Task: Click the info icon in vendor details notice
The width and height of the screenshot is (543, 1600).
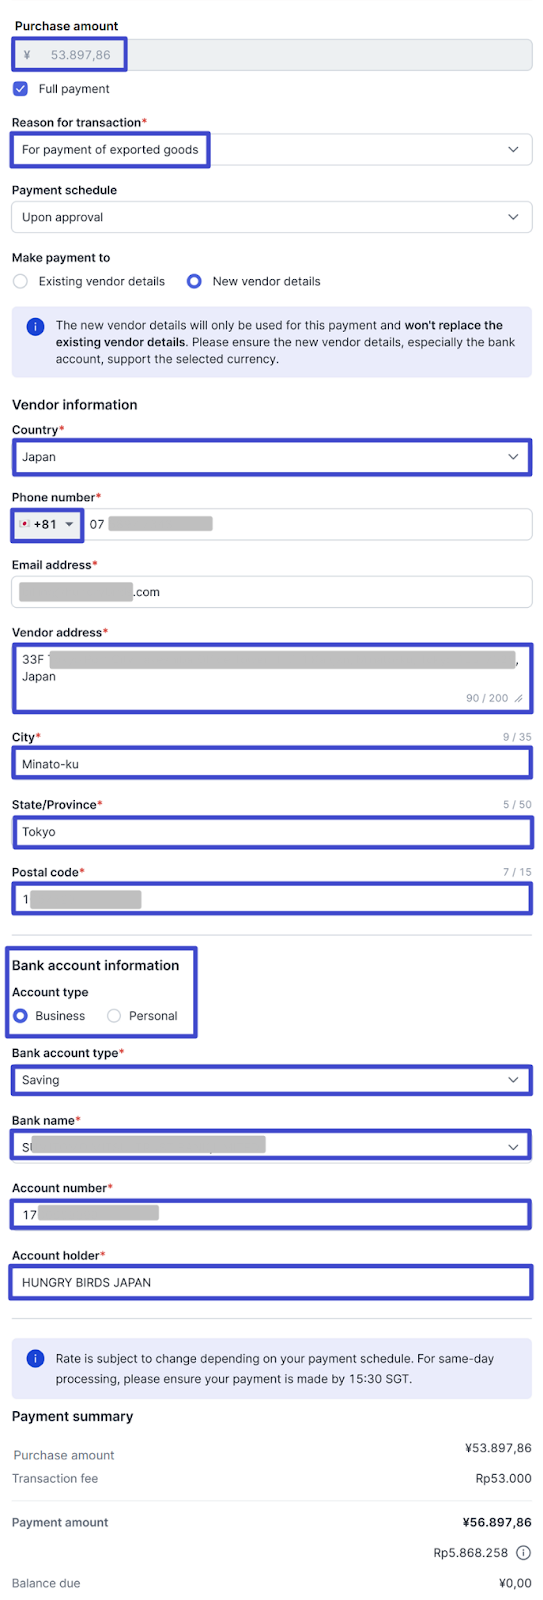Action: point(35,327)
